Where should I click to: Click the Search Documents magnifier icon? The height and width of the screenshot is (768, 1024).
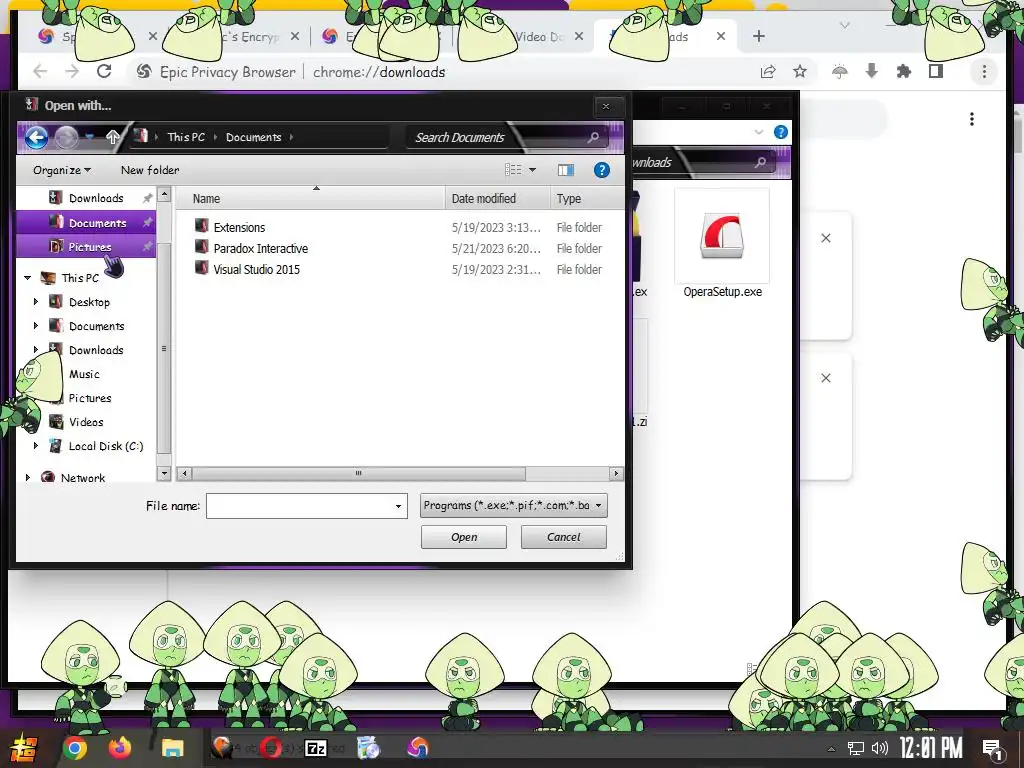pos(593,137)
